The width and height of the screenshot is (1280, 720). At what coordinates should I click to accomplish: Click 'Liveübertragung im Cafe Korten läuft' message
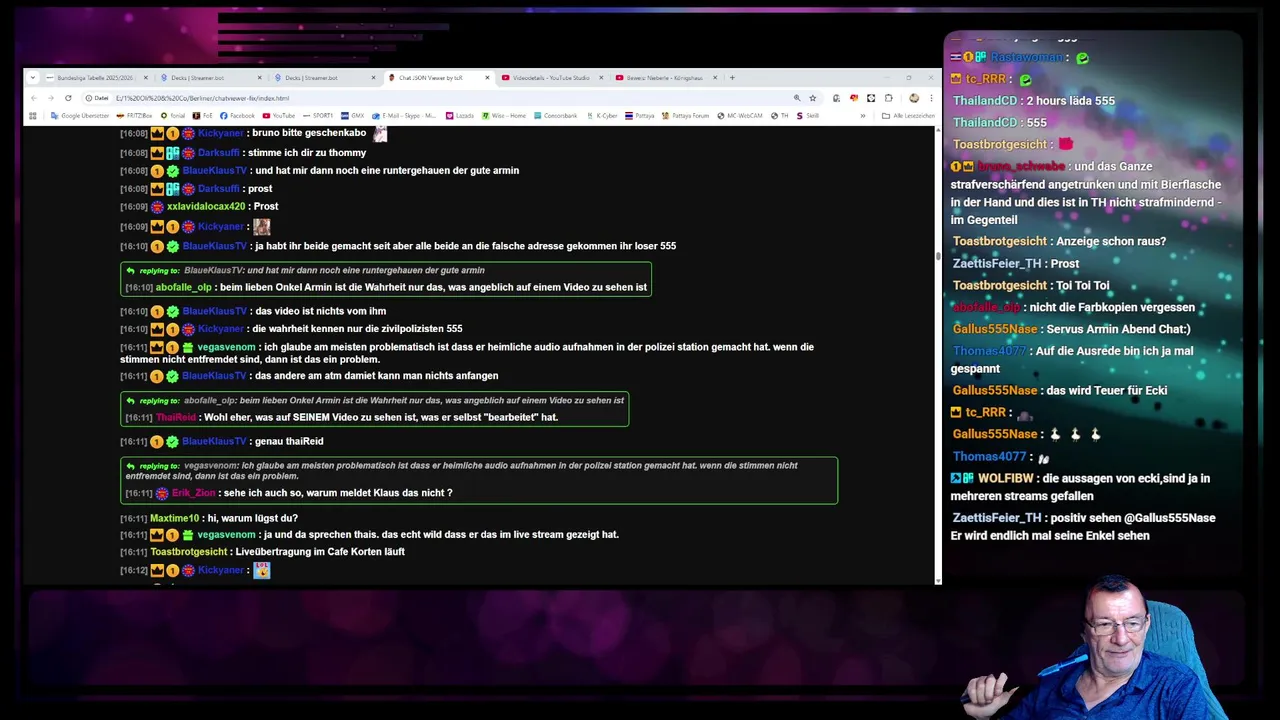(x=318, y=552)
